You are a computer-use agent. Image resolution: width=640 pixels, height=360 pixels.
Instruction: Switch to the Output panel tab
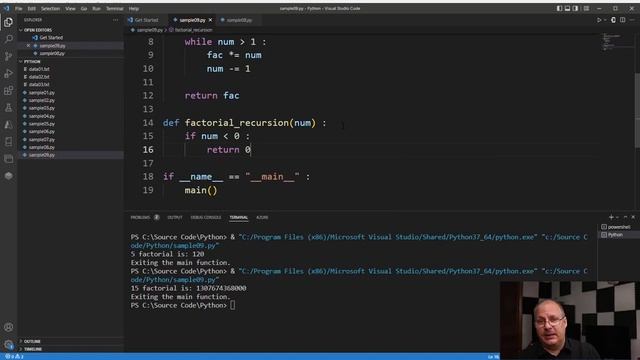[175, 217]
